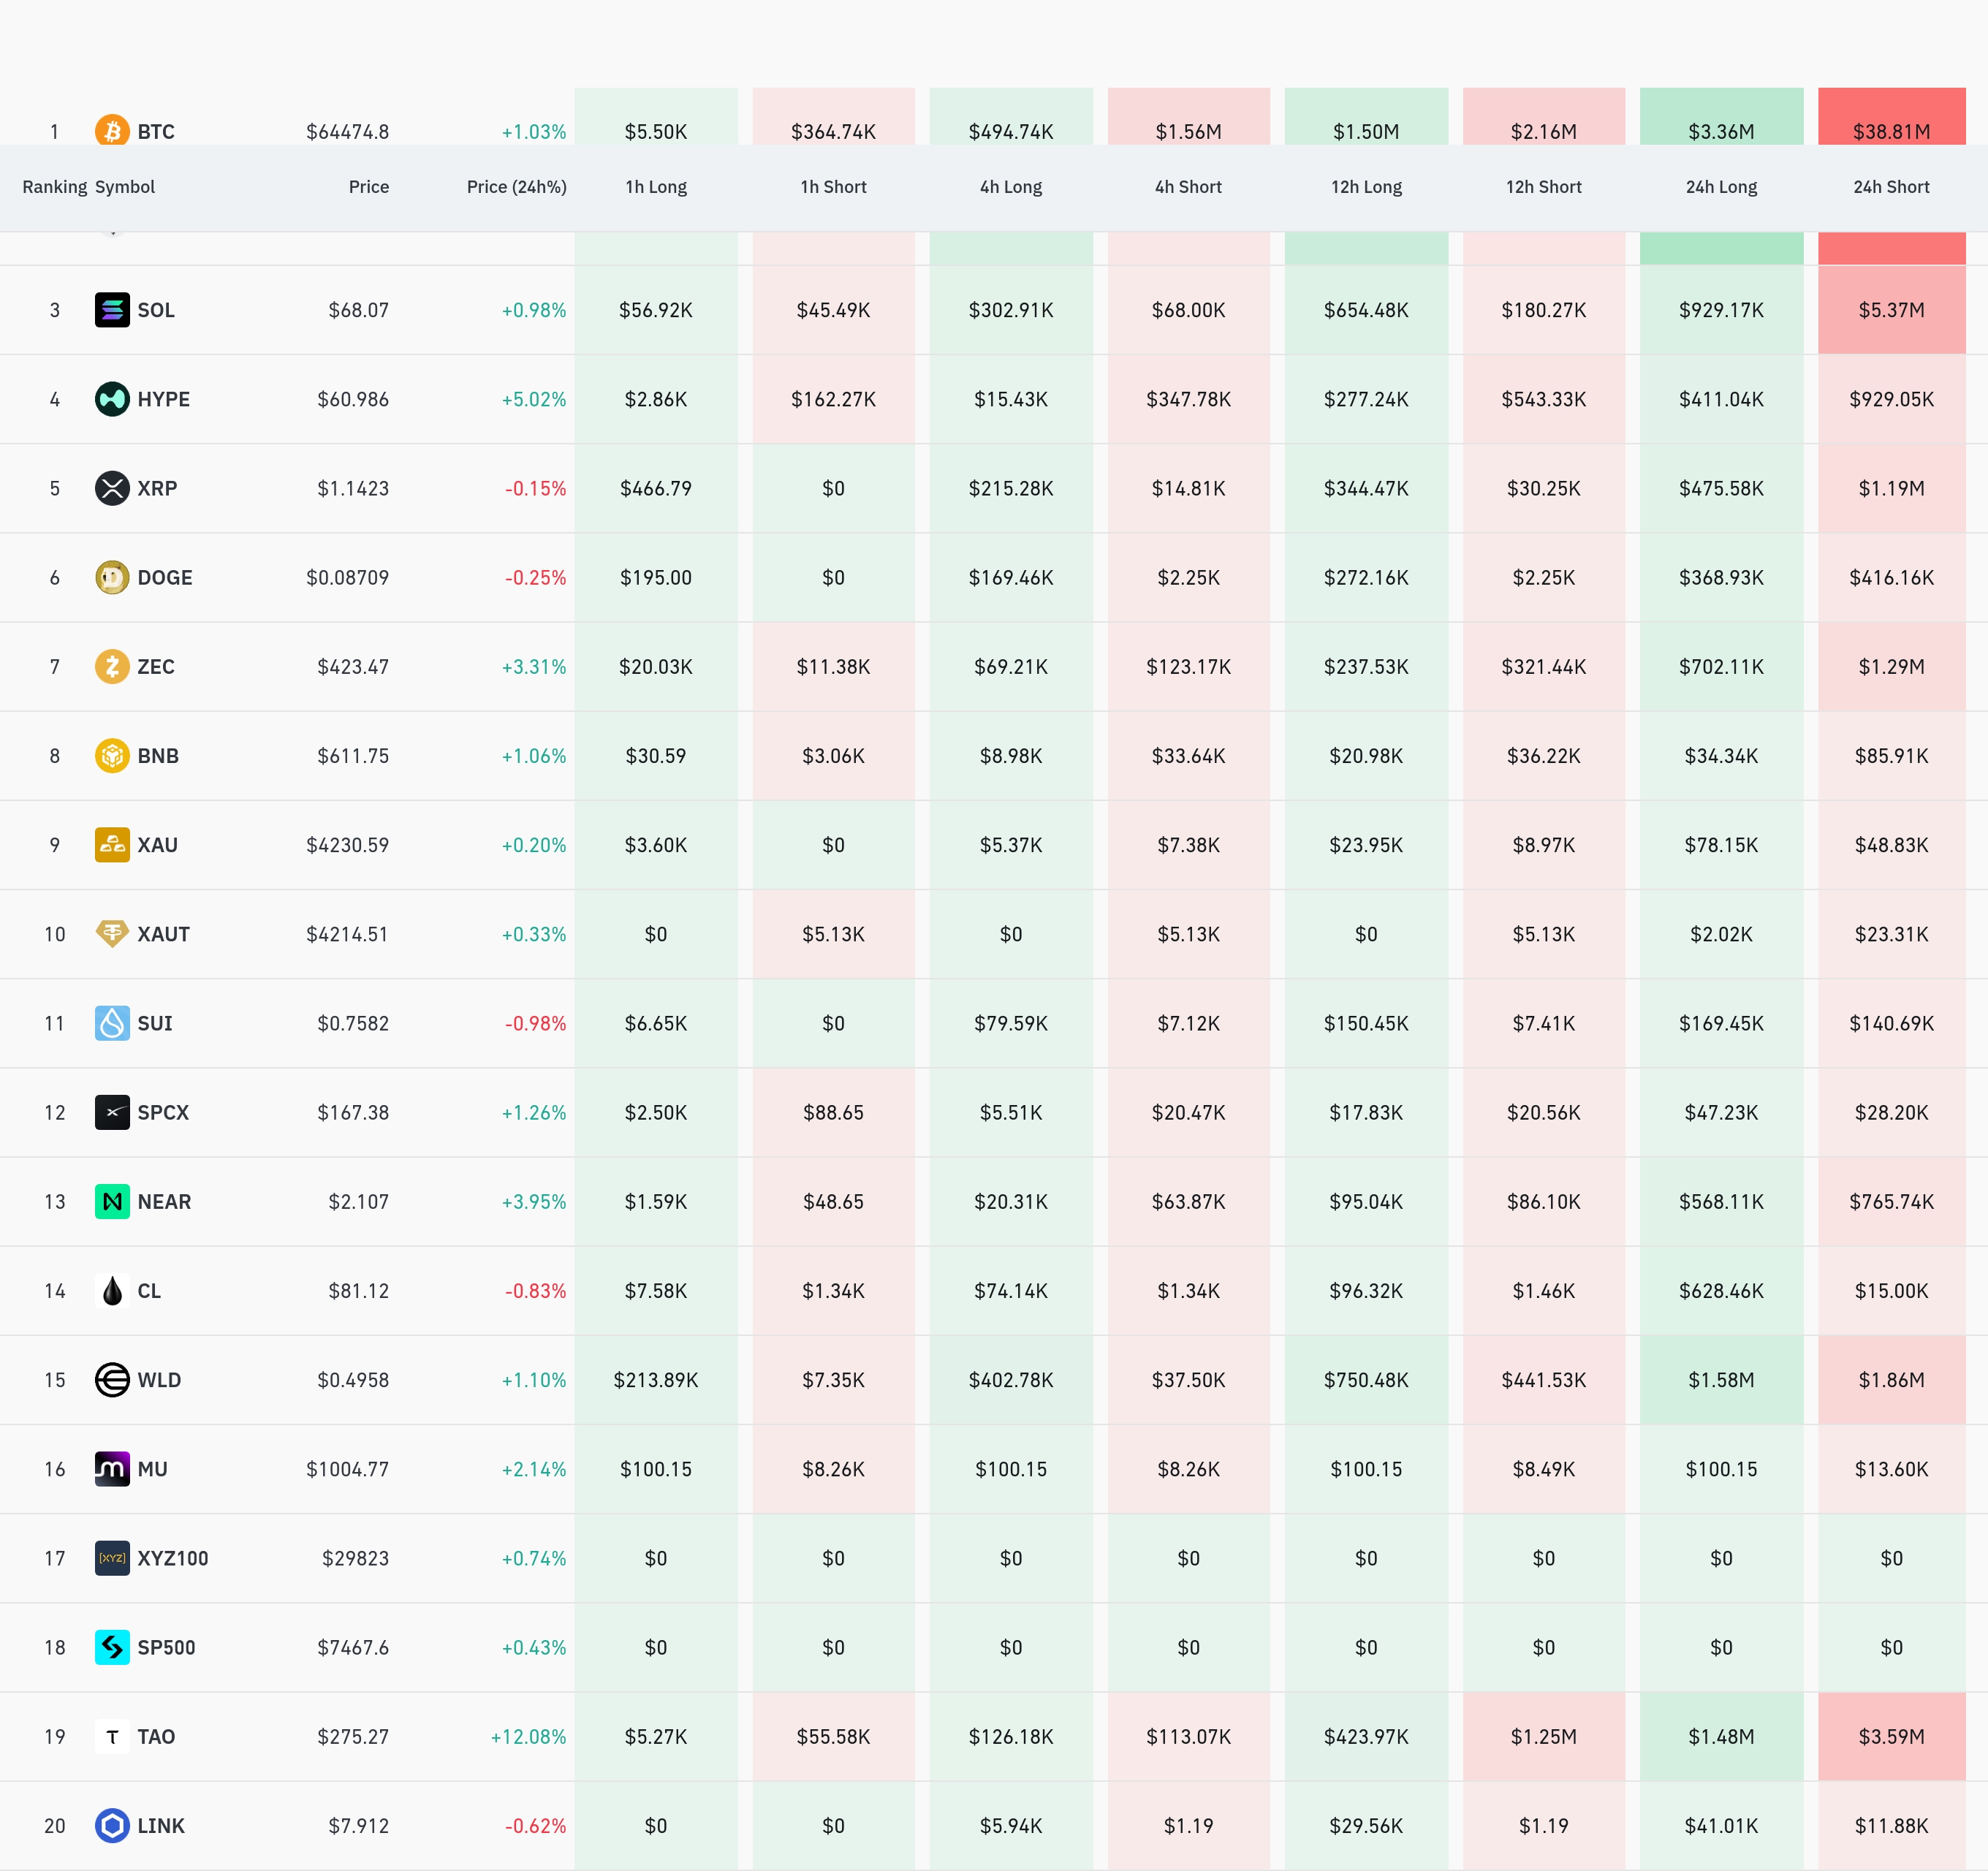1988x1871 pixels.
Task: Click the XAU gold bars icon
Action: point(112,845)
